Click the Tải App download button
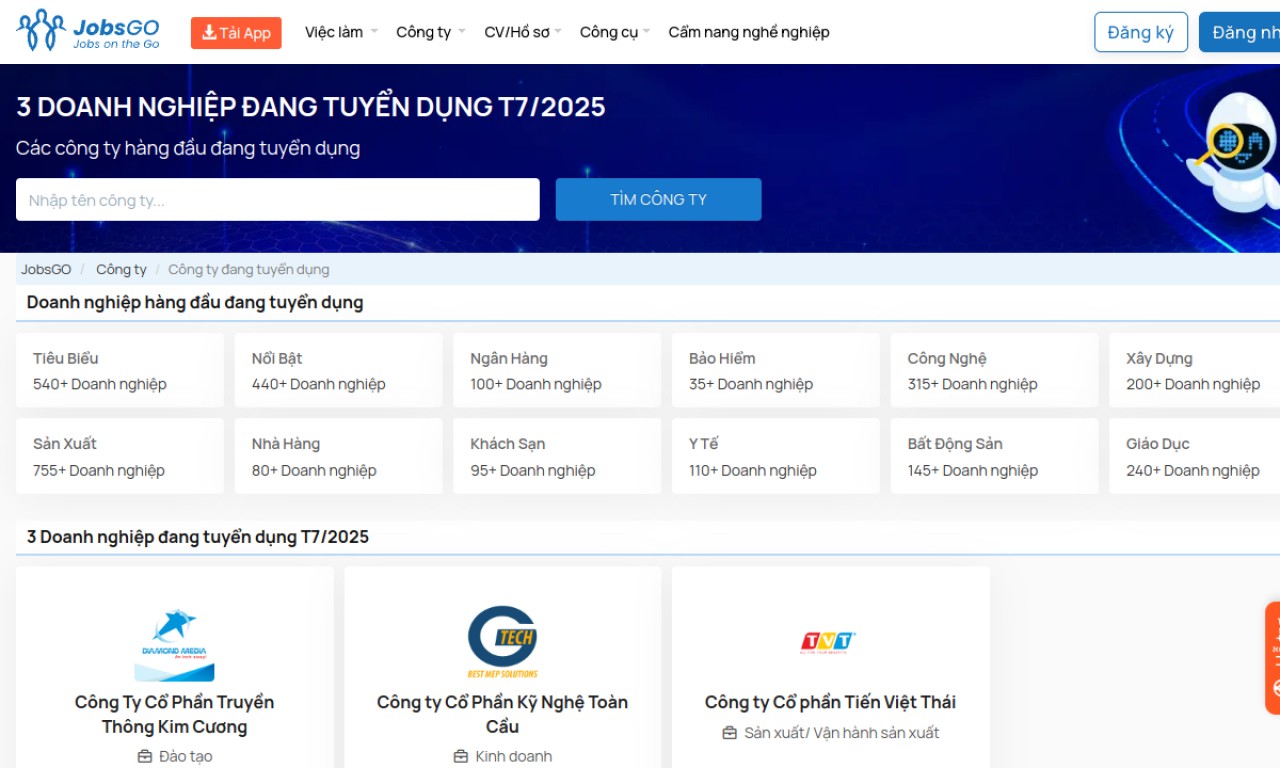 point(236,33)
